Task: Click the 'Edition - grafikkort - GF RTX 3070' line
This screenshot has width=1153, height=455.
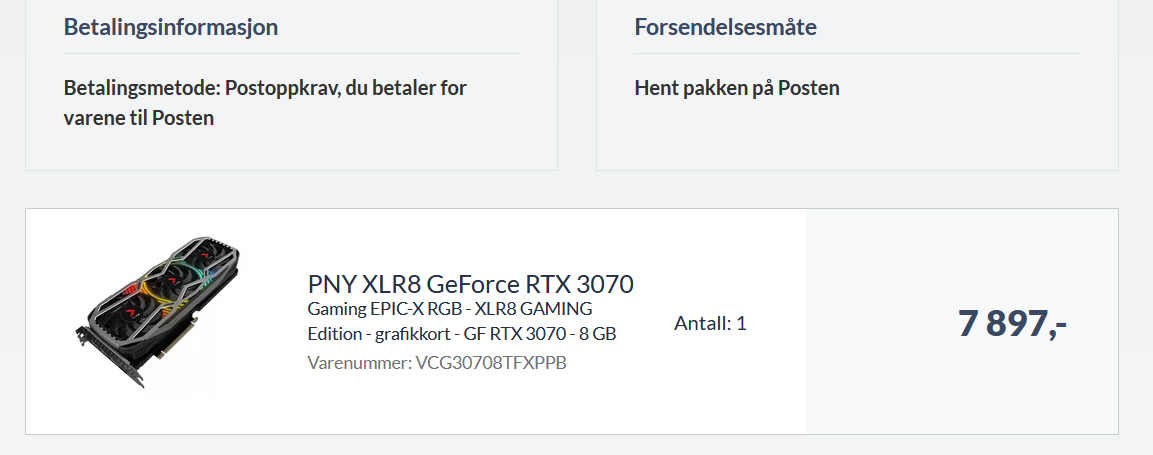Action: pyautogui.click(x=462, y=334)
